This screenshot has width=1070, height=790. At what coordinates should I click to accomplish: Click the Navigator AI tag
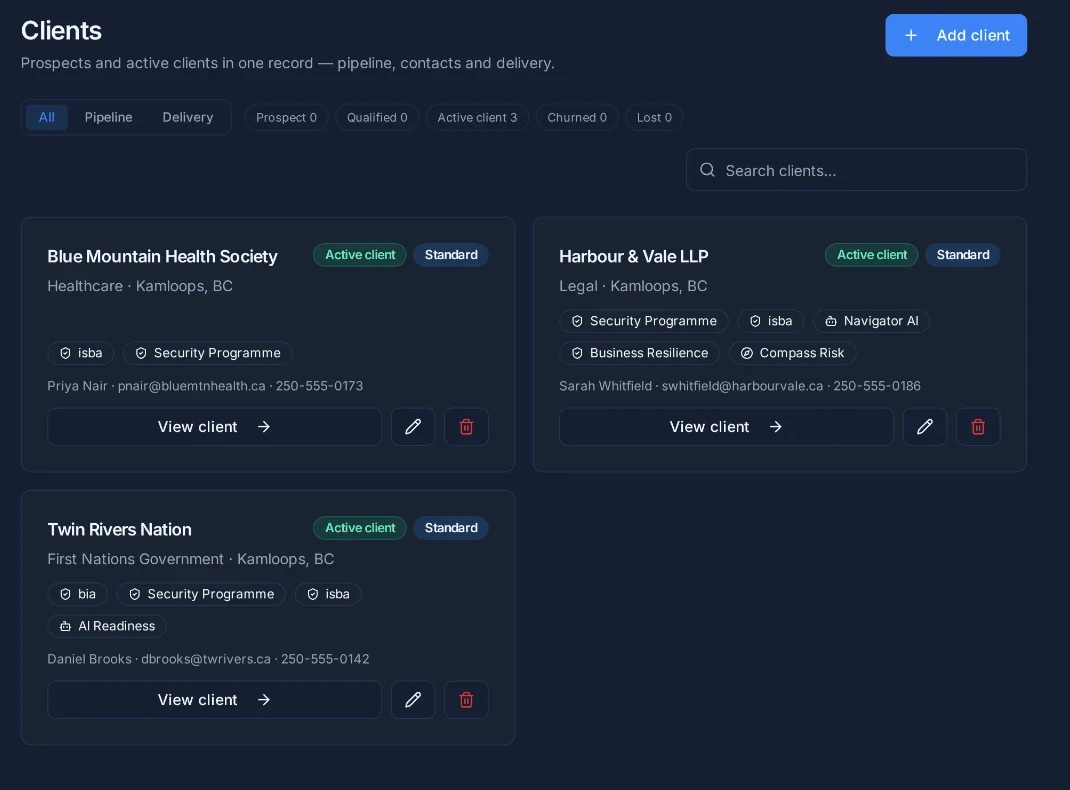[871, 321]
